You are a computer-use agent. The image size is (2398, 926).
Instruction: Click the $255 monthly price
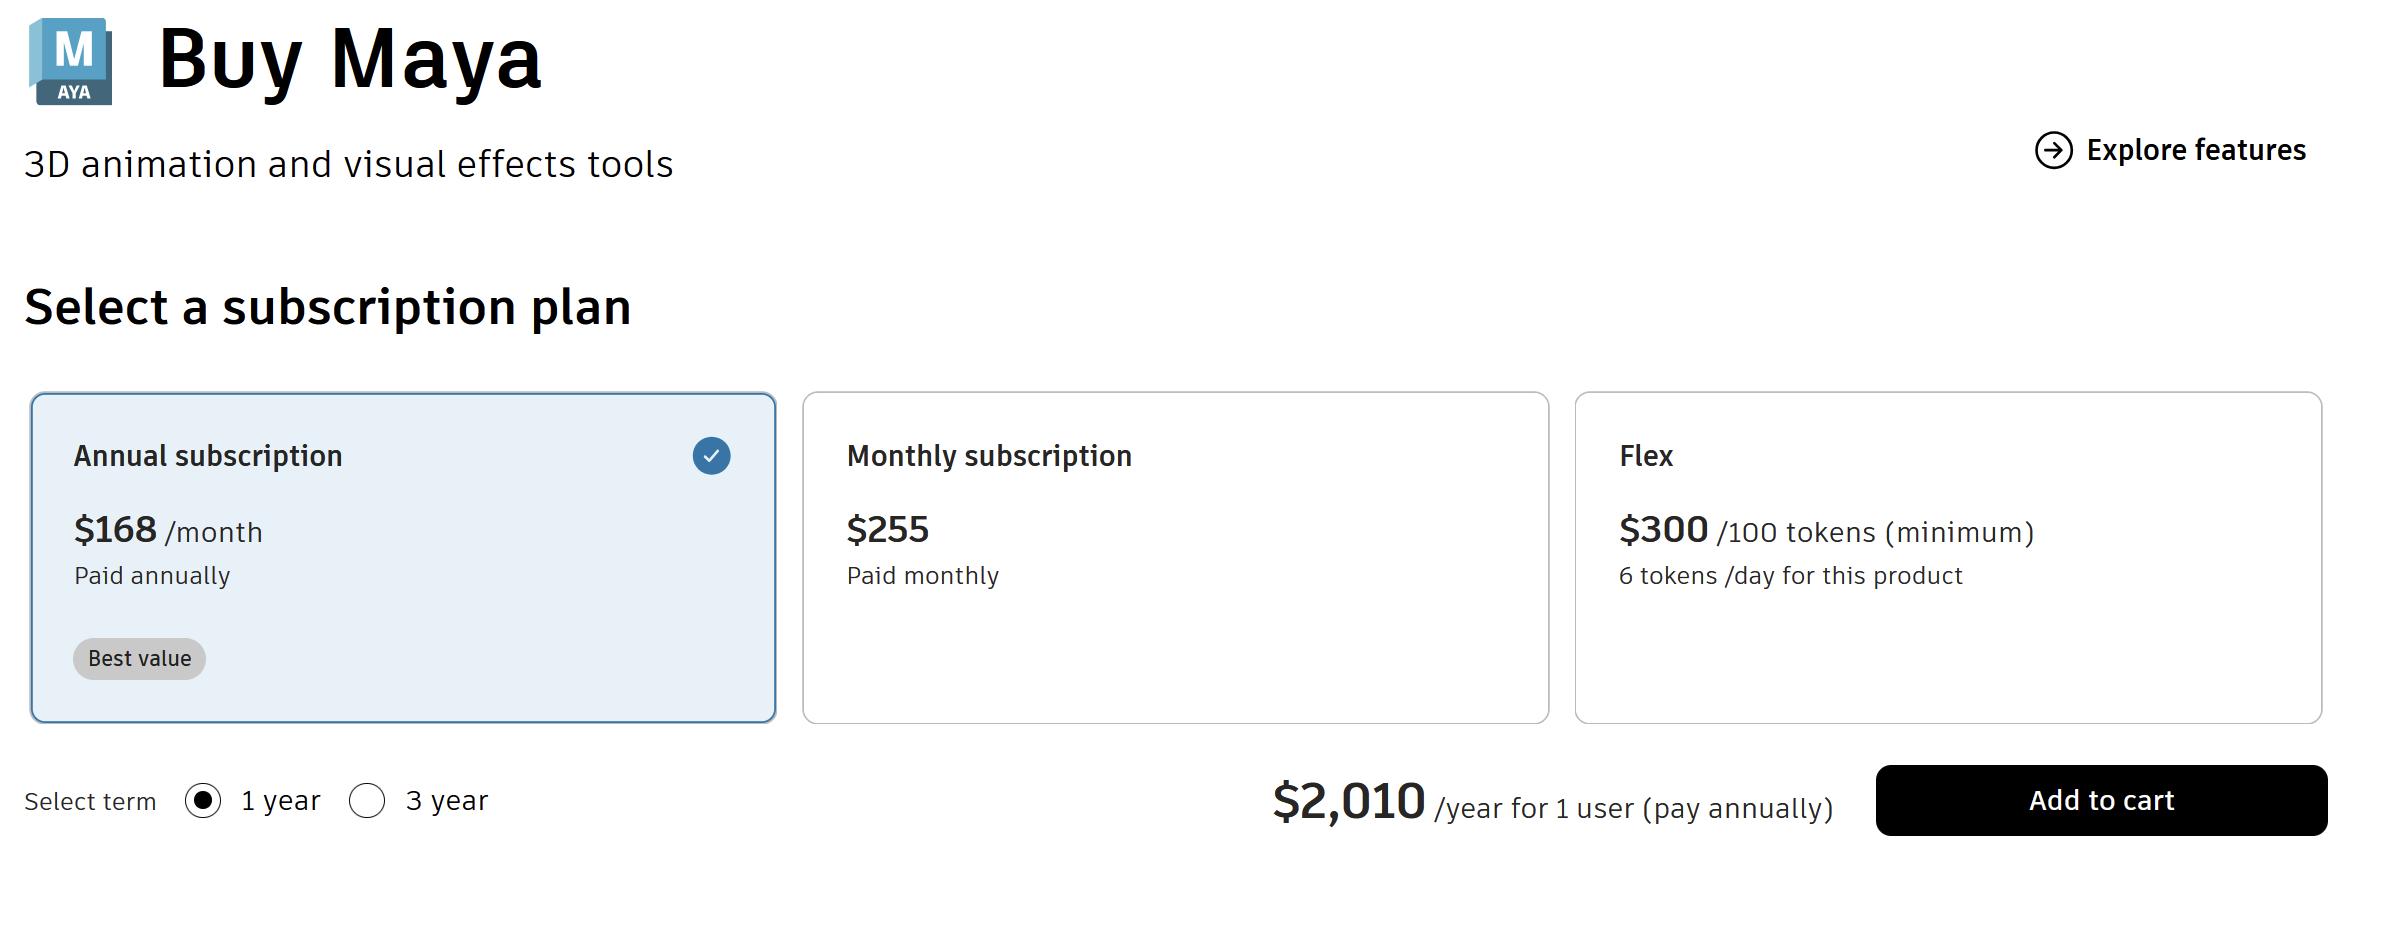point(887,530)
